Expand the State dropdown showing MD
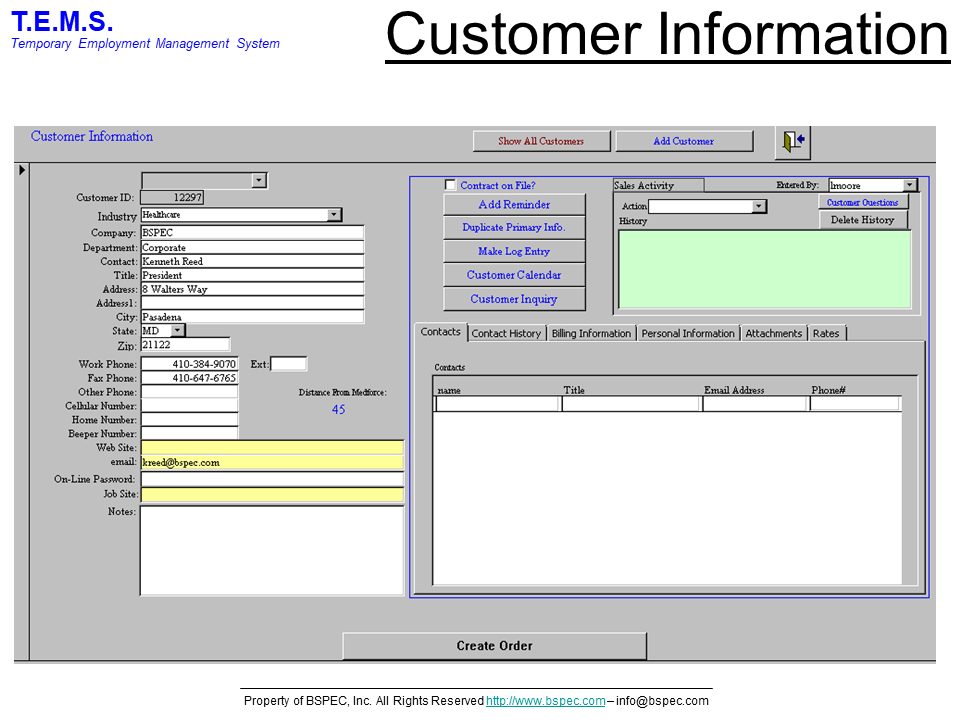The width and height of the screenshot is (960, 720). (177, 330)
